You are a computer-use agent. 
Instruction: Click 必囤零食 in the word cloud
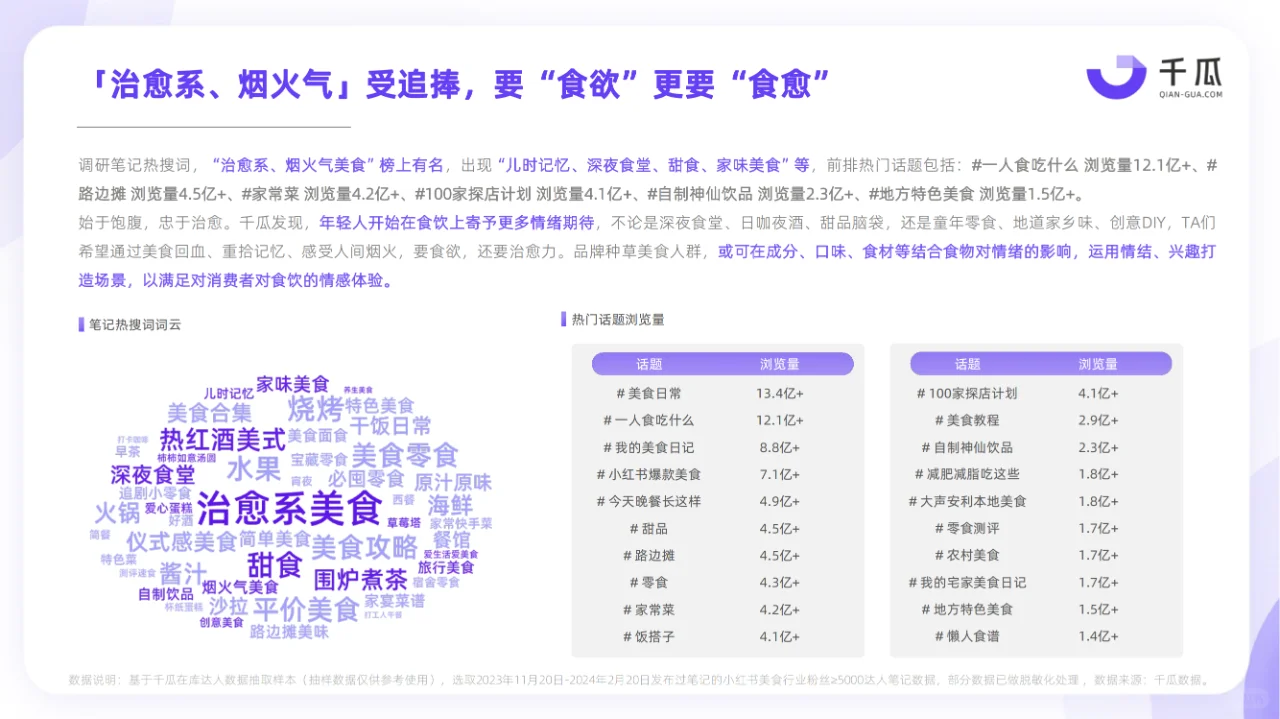pos(366,480)
